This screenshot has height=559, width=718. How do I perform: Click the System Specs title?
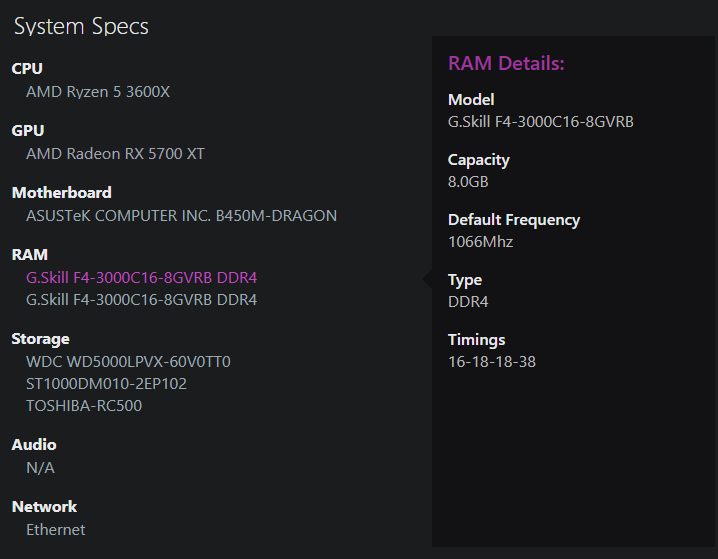point(81,26)
